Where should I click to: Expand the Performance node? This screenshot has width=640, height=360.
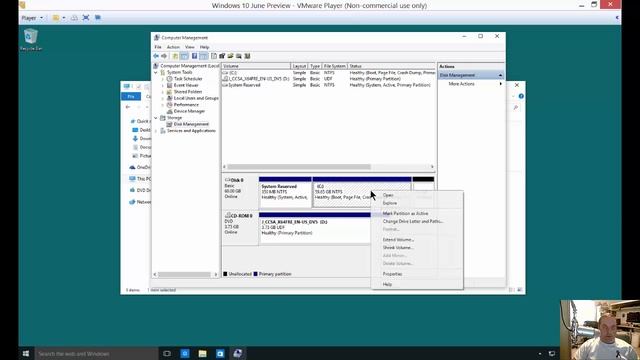tap(162, 105)
